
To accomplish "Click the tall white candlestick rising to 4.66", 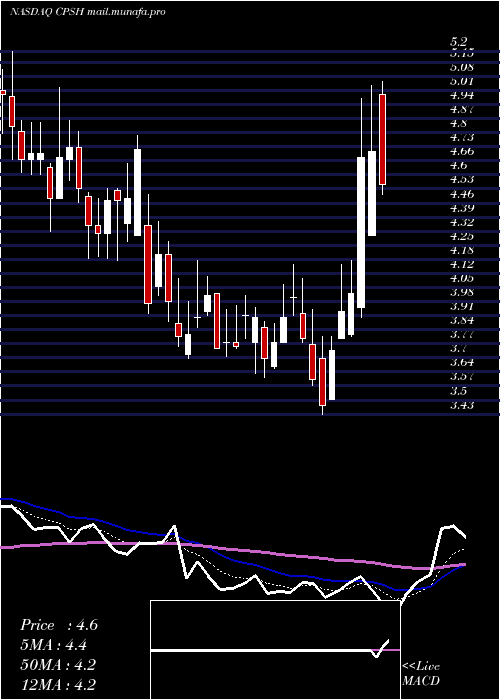I will [361, 232].
